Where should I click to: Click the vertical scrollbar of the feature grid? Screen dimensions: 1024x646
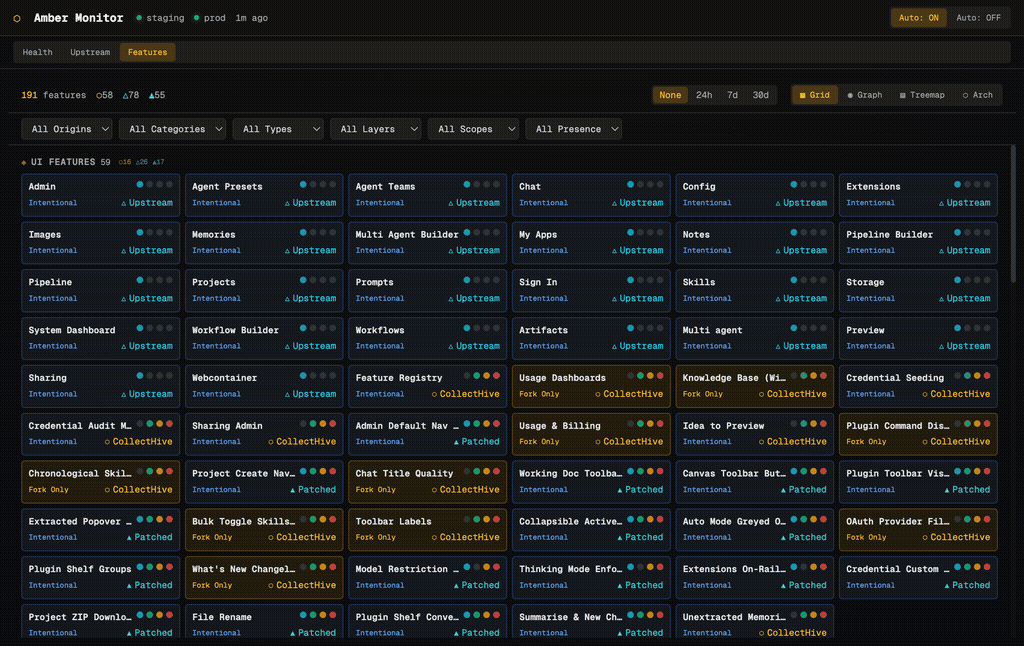coord(1013,214)
